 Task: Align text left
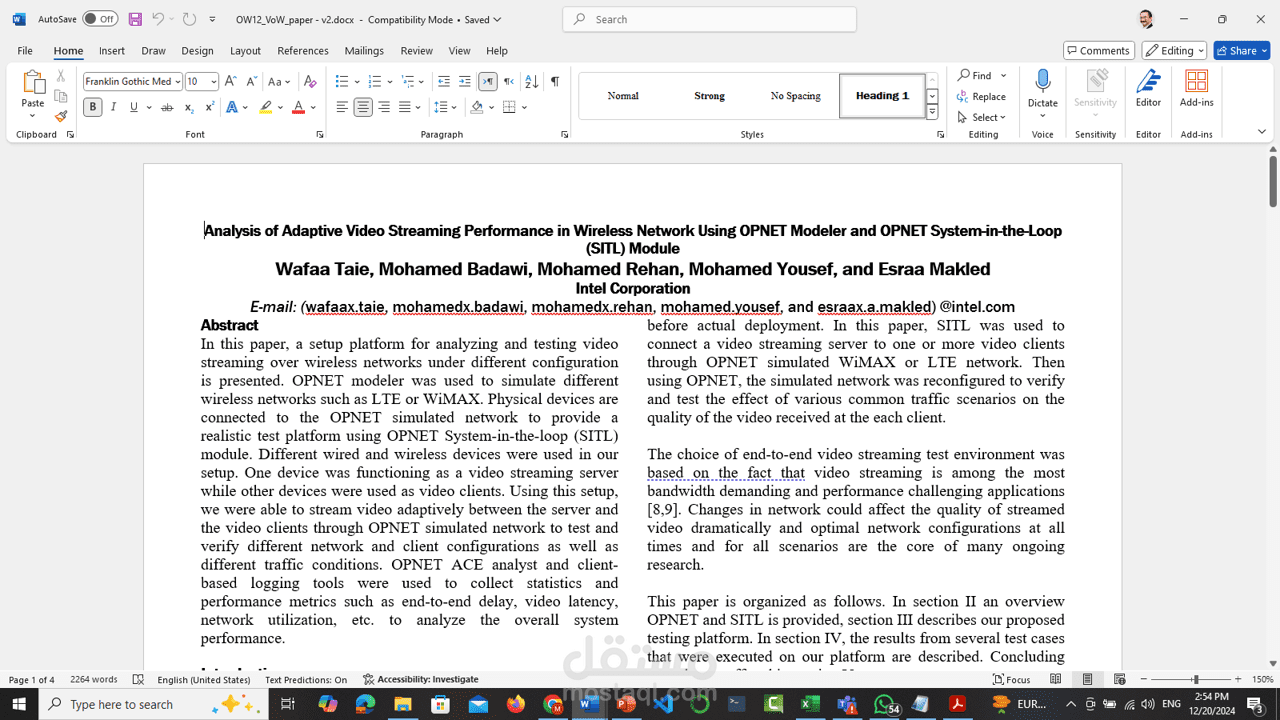pyautogui.click(x=342, y=107)
